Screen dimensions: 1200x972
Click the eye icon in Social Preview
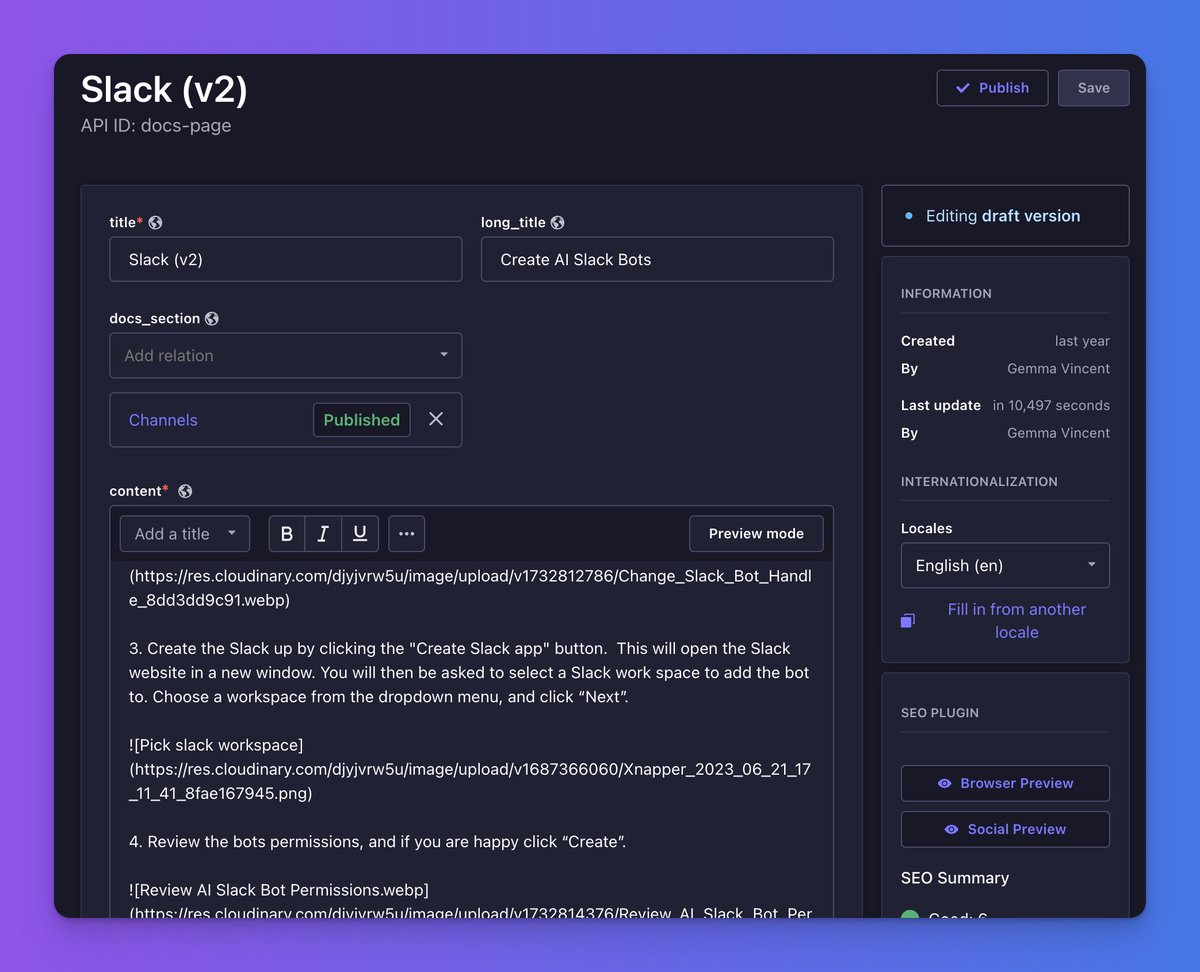tap(951, 829)
